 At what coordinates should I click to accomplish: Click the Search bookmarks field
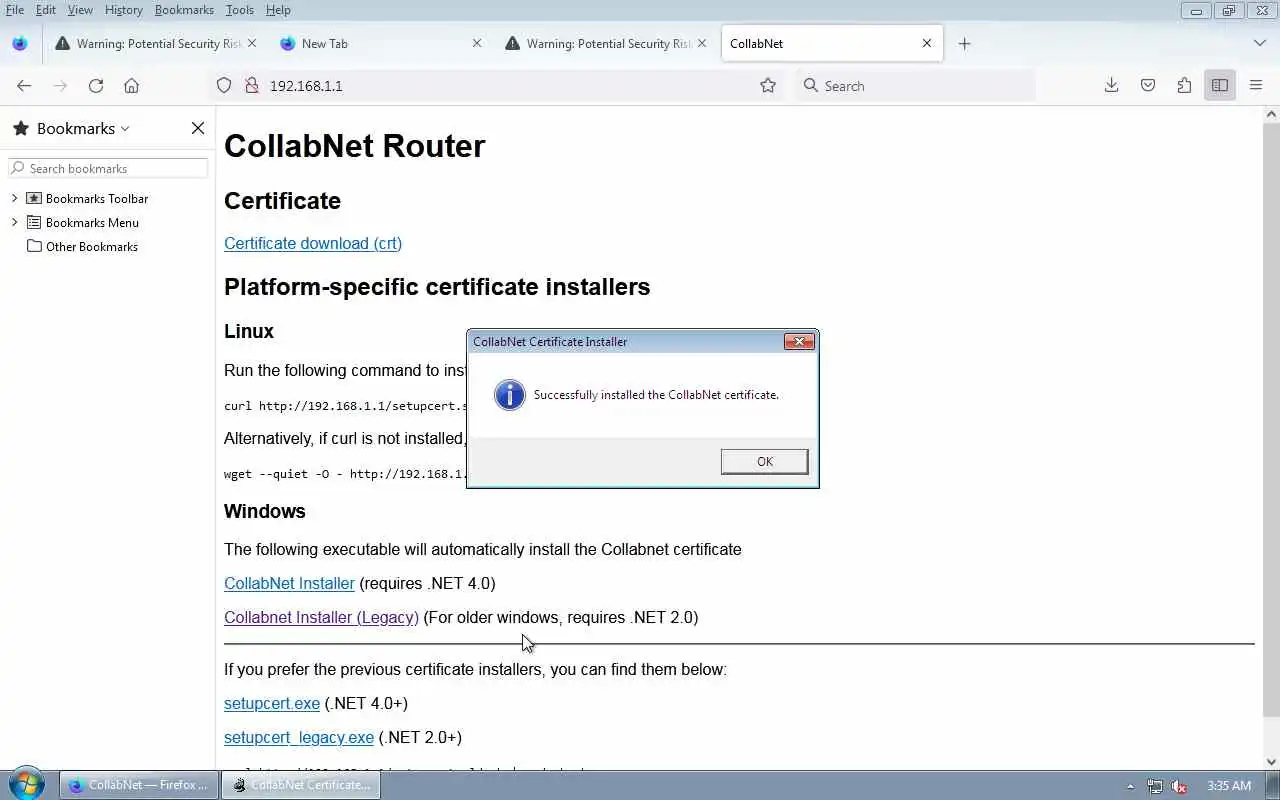click(x=108, y=168)
